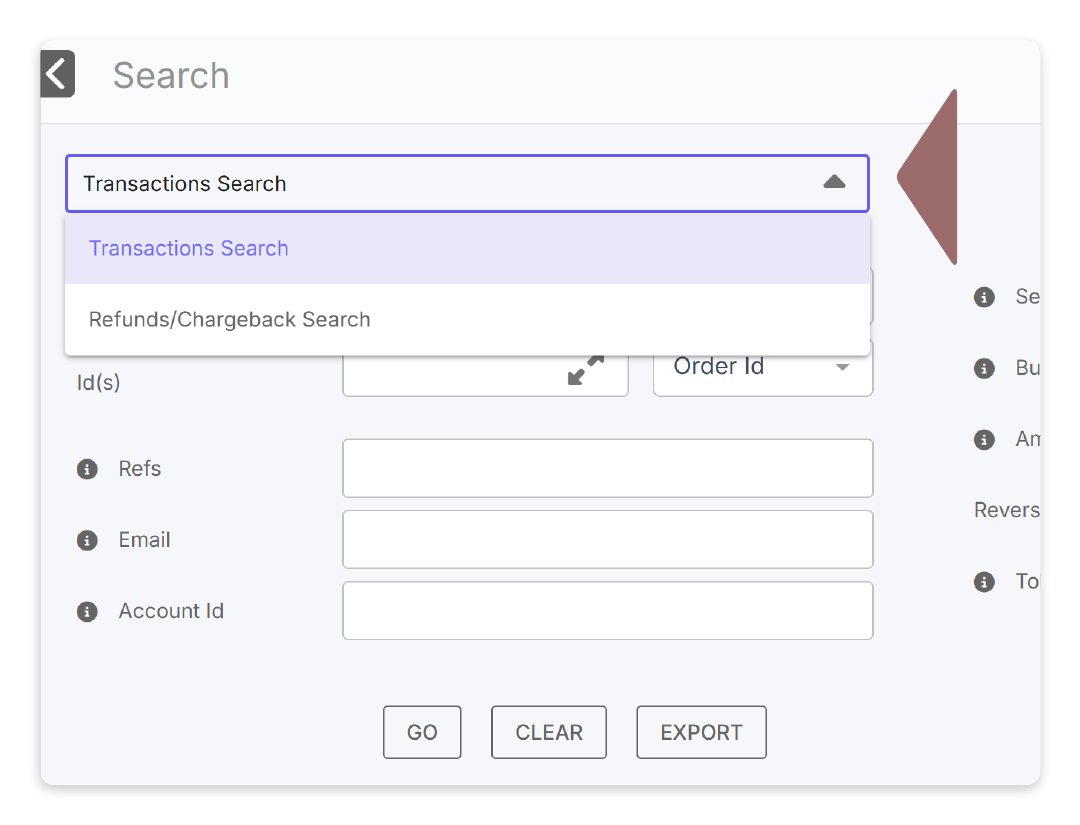The width and height of the screenshot is (1080, 825).
Task: Collapse the Transactions Search dropdown
Action: (835, 183)
